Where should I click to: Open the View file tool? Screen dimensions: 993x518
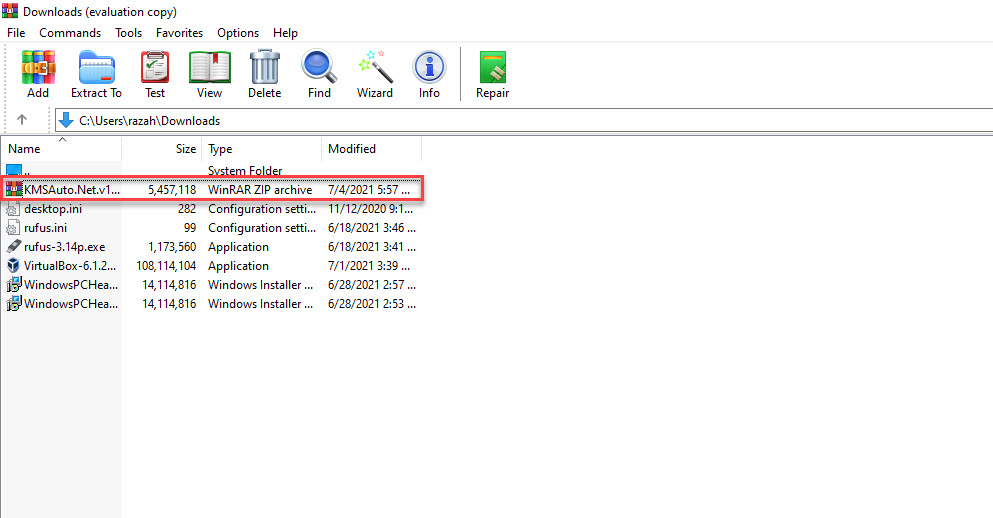click(209, 74)
